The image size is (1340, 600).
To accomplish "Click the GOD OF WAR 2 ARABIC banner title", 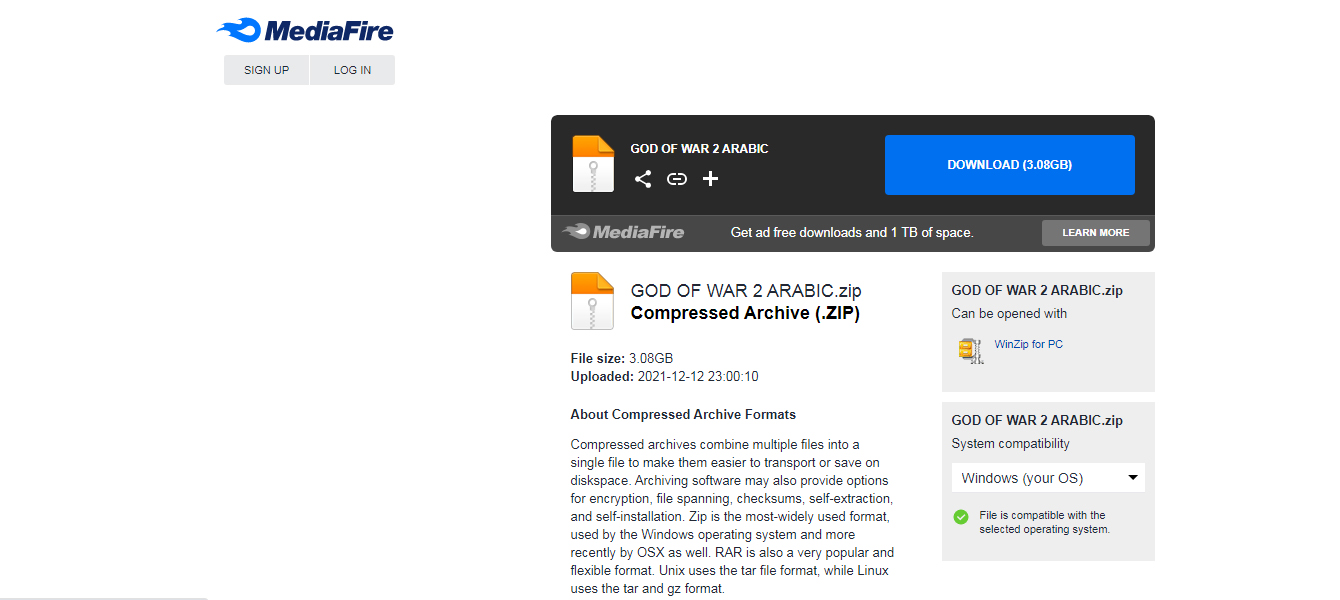I will pyautogui.click(x=699, y=149).
